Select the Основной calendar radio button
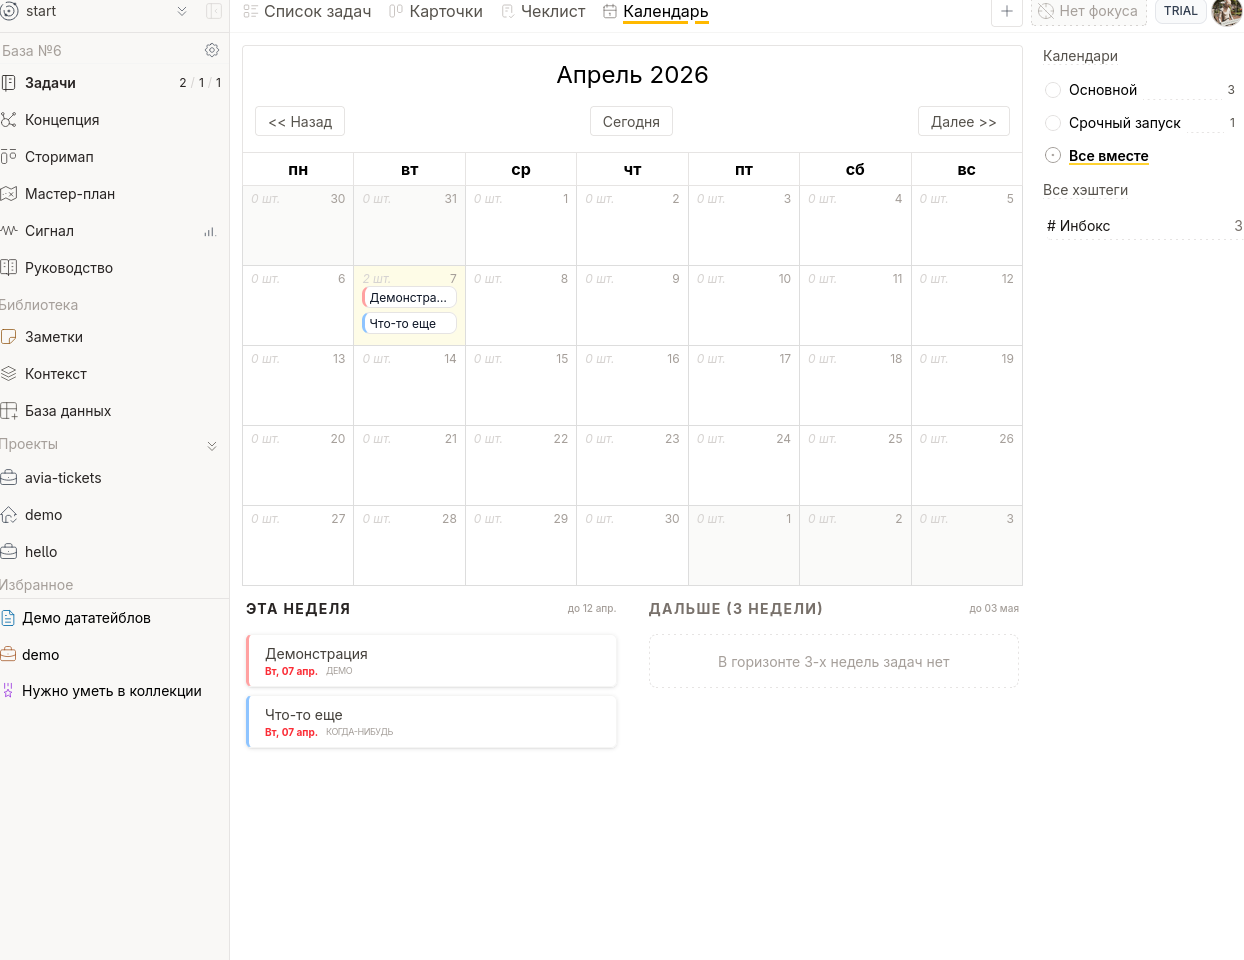 pyautogui.click(x=1053, y=90)
